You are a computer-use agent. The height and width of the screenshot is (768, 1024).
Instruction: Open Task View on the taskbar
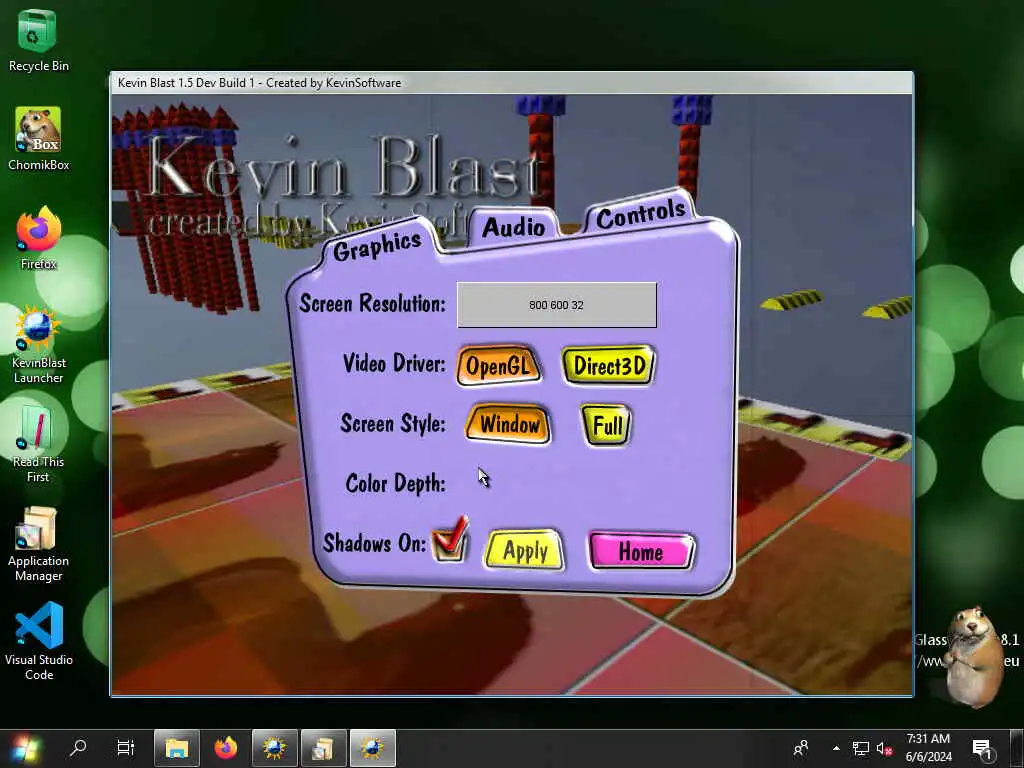[x=125, y=748]
